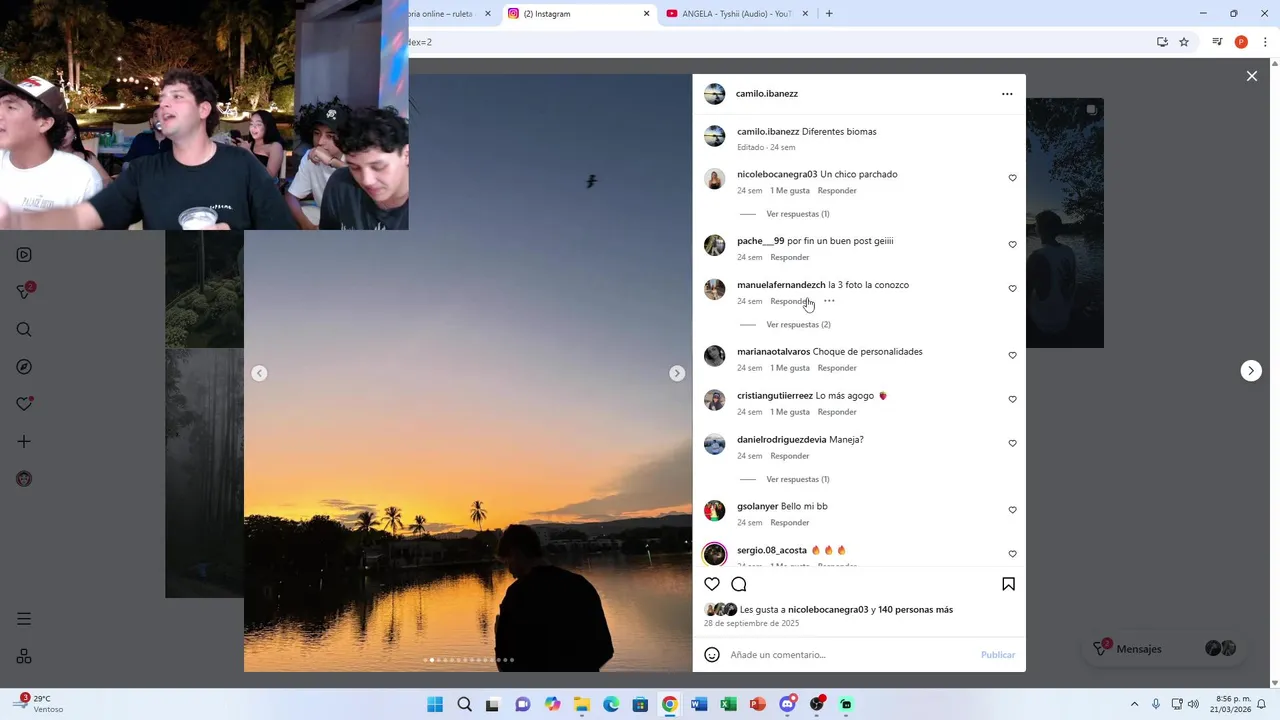The height and width of the screenshot is (720, 1280).
Task: Like marianaotalvaros's comment
Action: [1012, 356]
